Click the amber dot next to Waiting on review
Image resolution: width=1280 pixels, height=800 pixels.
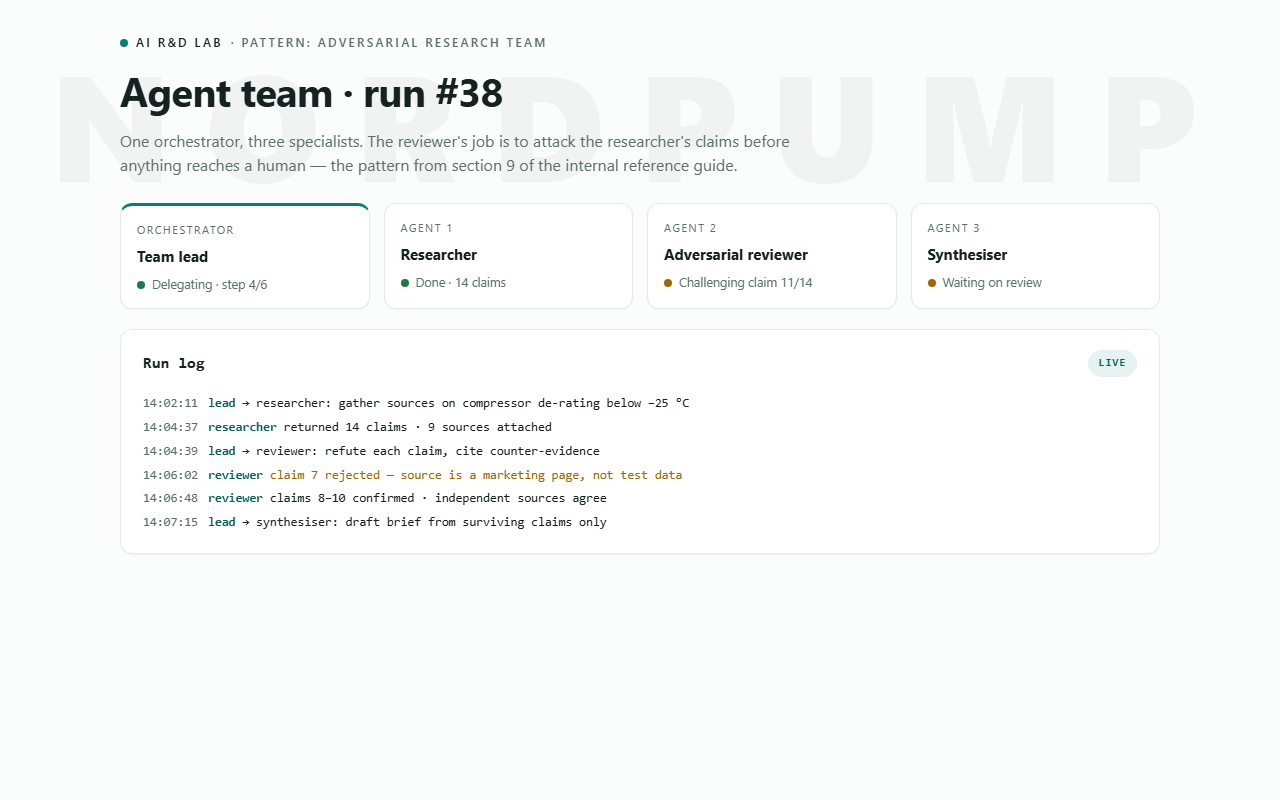[x=932, y=283]
